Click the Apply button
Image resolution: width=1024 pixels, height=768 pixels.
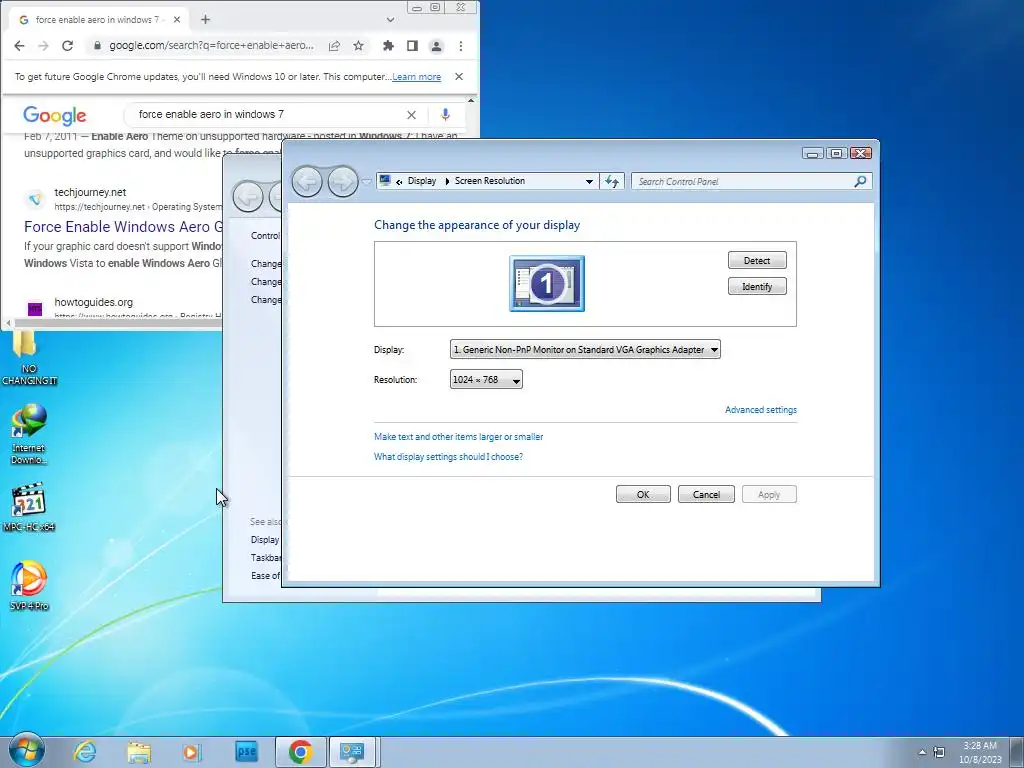tap(769, 494)
